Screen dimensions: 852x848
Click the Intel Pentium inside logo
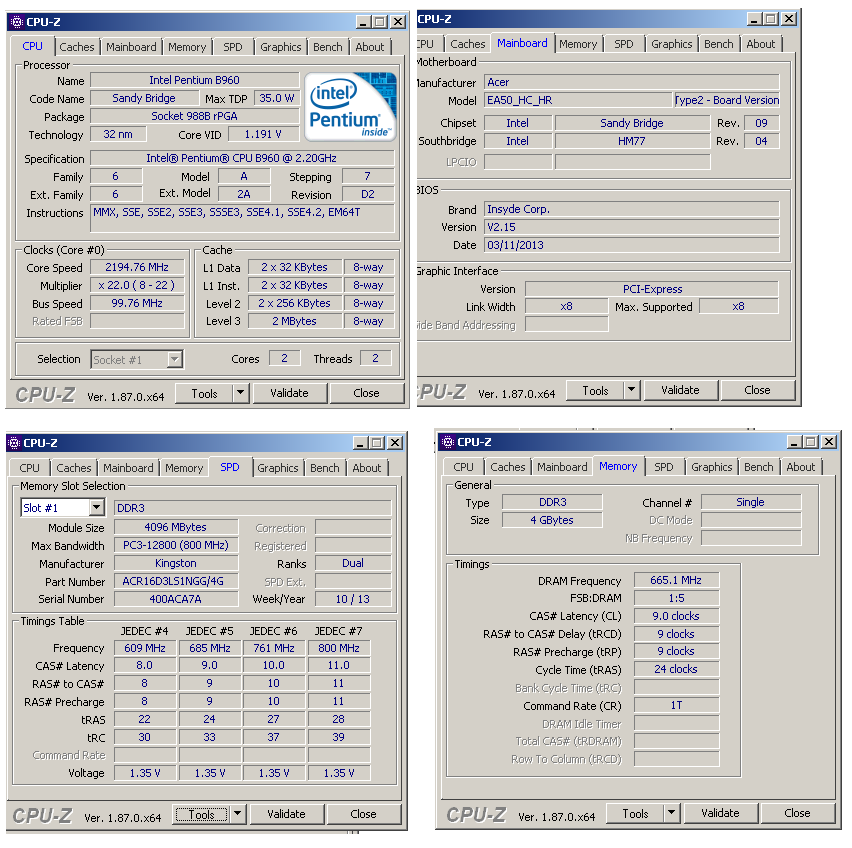(351, 106)
